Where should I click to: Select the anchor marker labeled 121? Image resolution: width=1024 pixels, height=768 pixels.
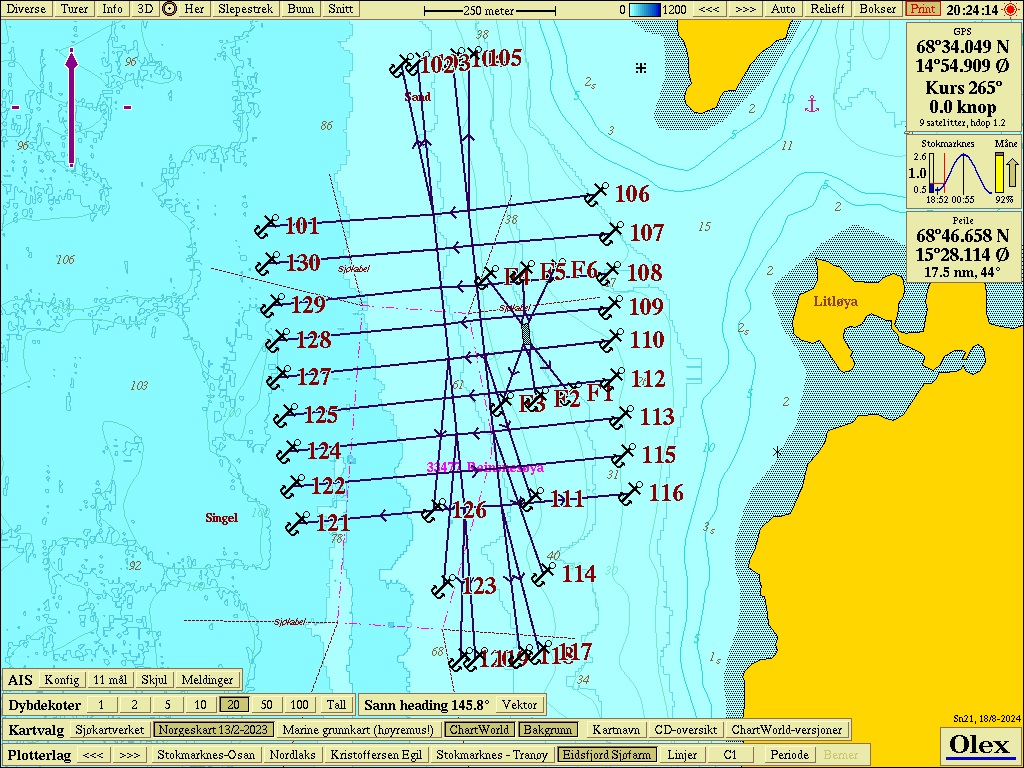(x=298, y=523)
